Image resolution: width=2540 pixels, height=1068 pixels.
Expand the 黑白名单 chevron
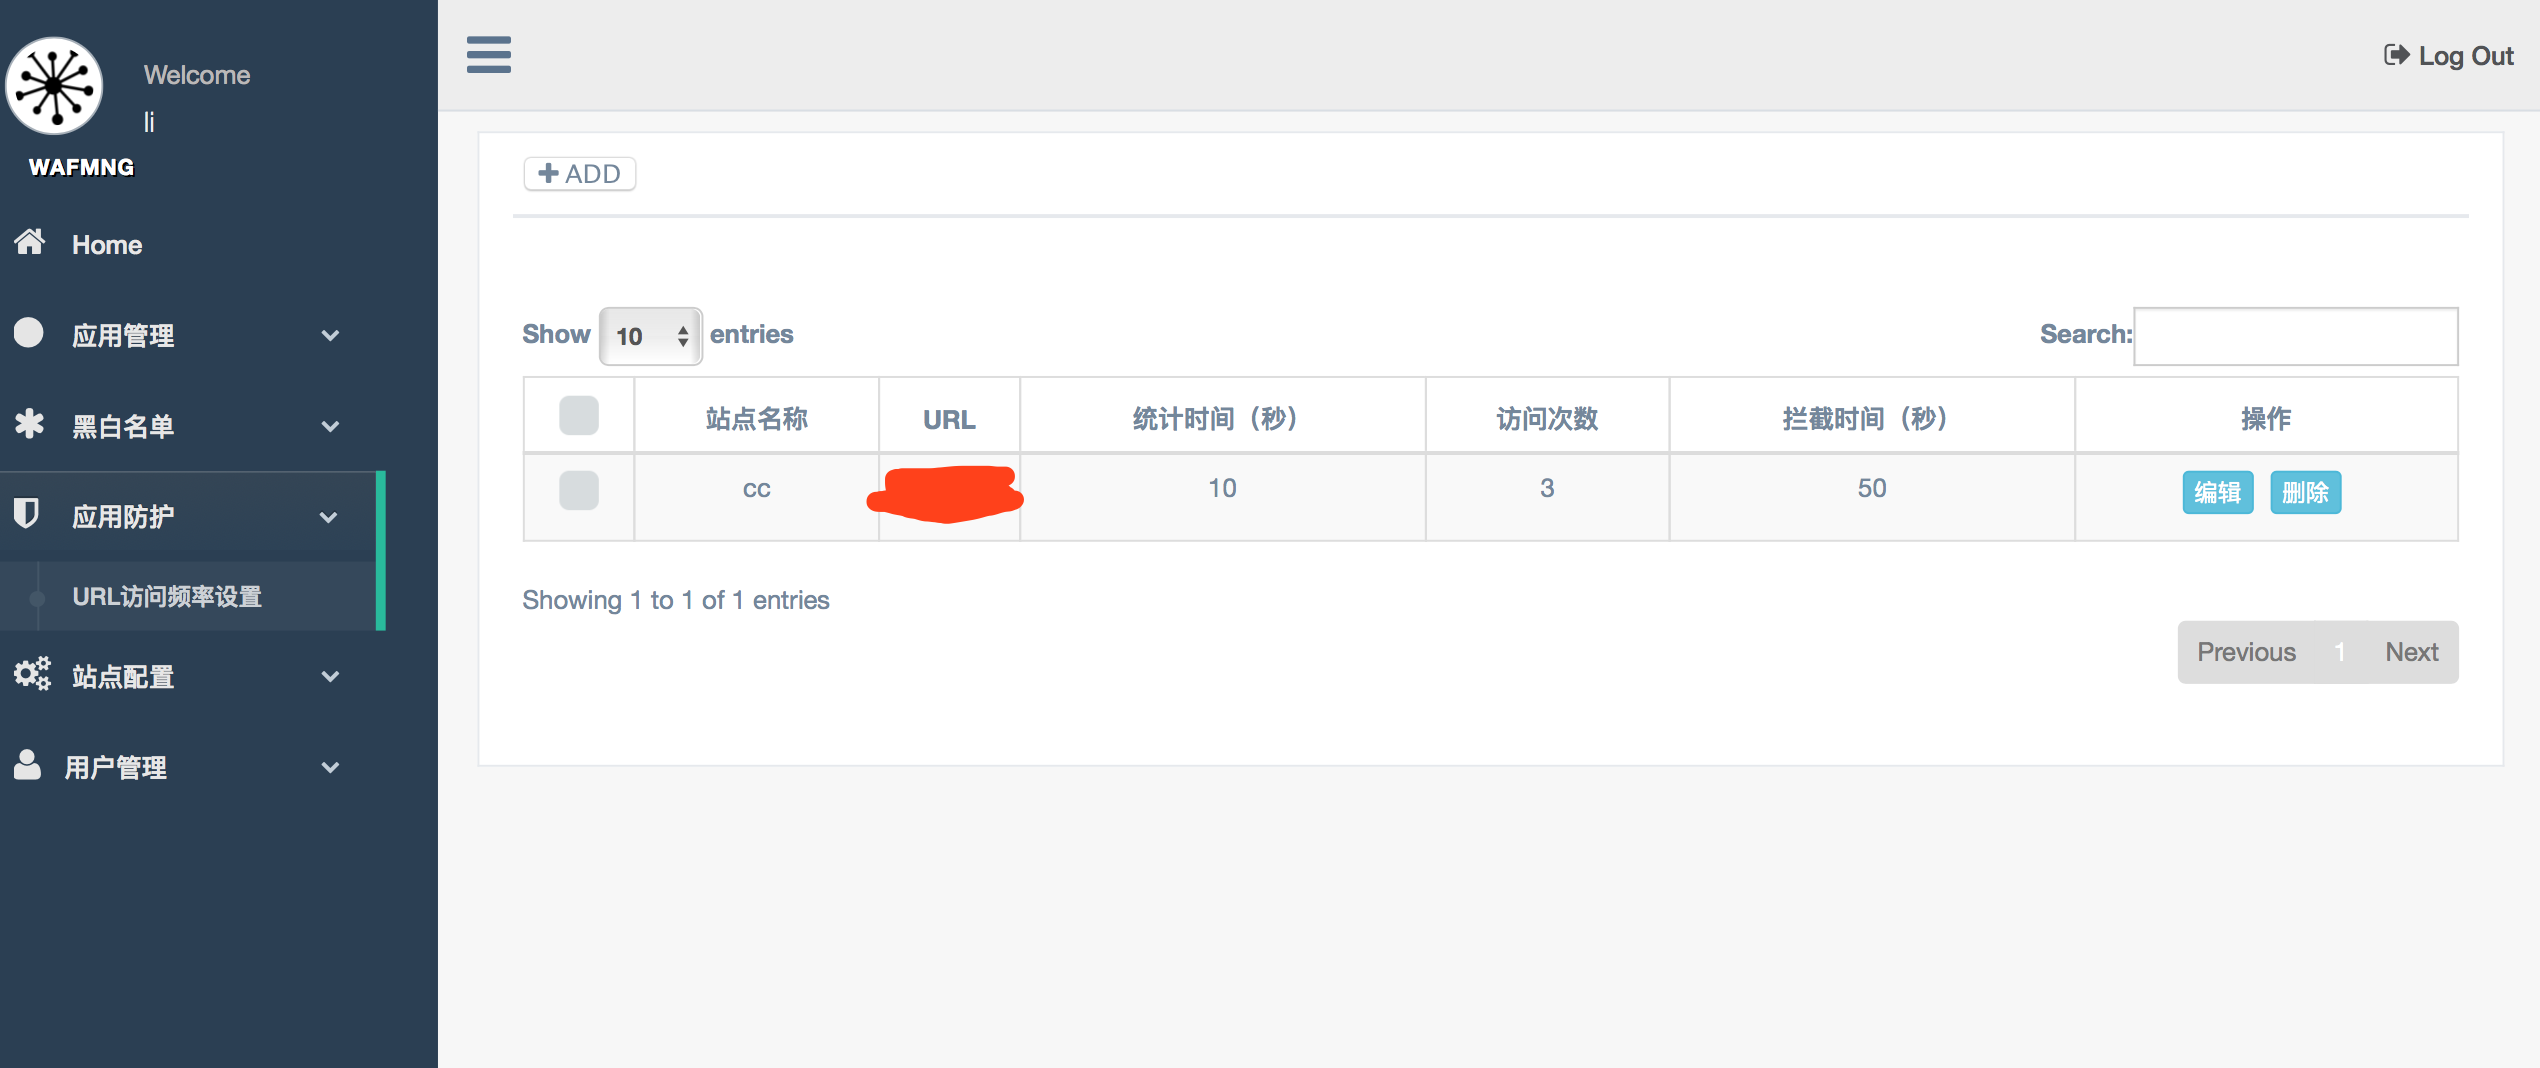click(x=330, y=427)
